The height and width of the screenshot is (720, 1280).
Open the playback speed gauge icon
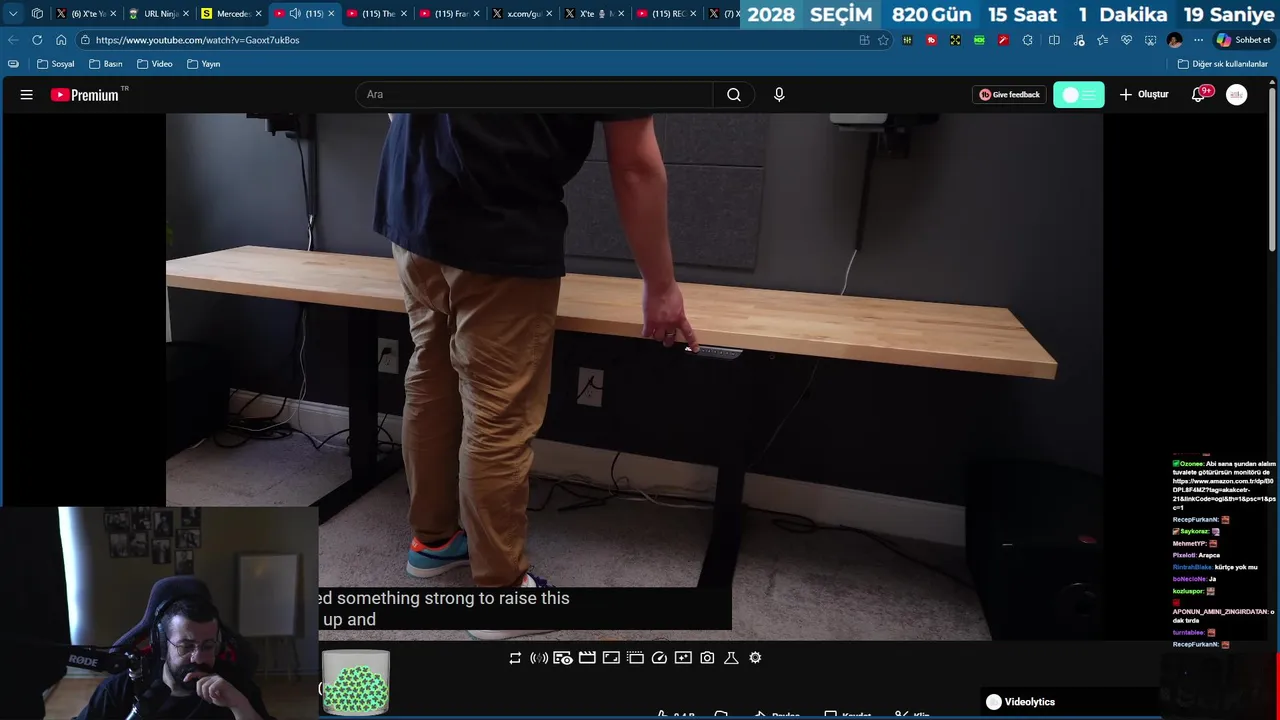[659, 658]
